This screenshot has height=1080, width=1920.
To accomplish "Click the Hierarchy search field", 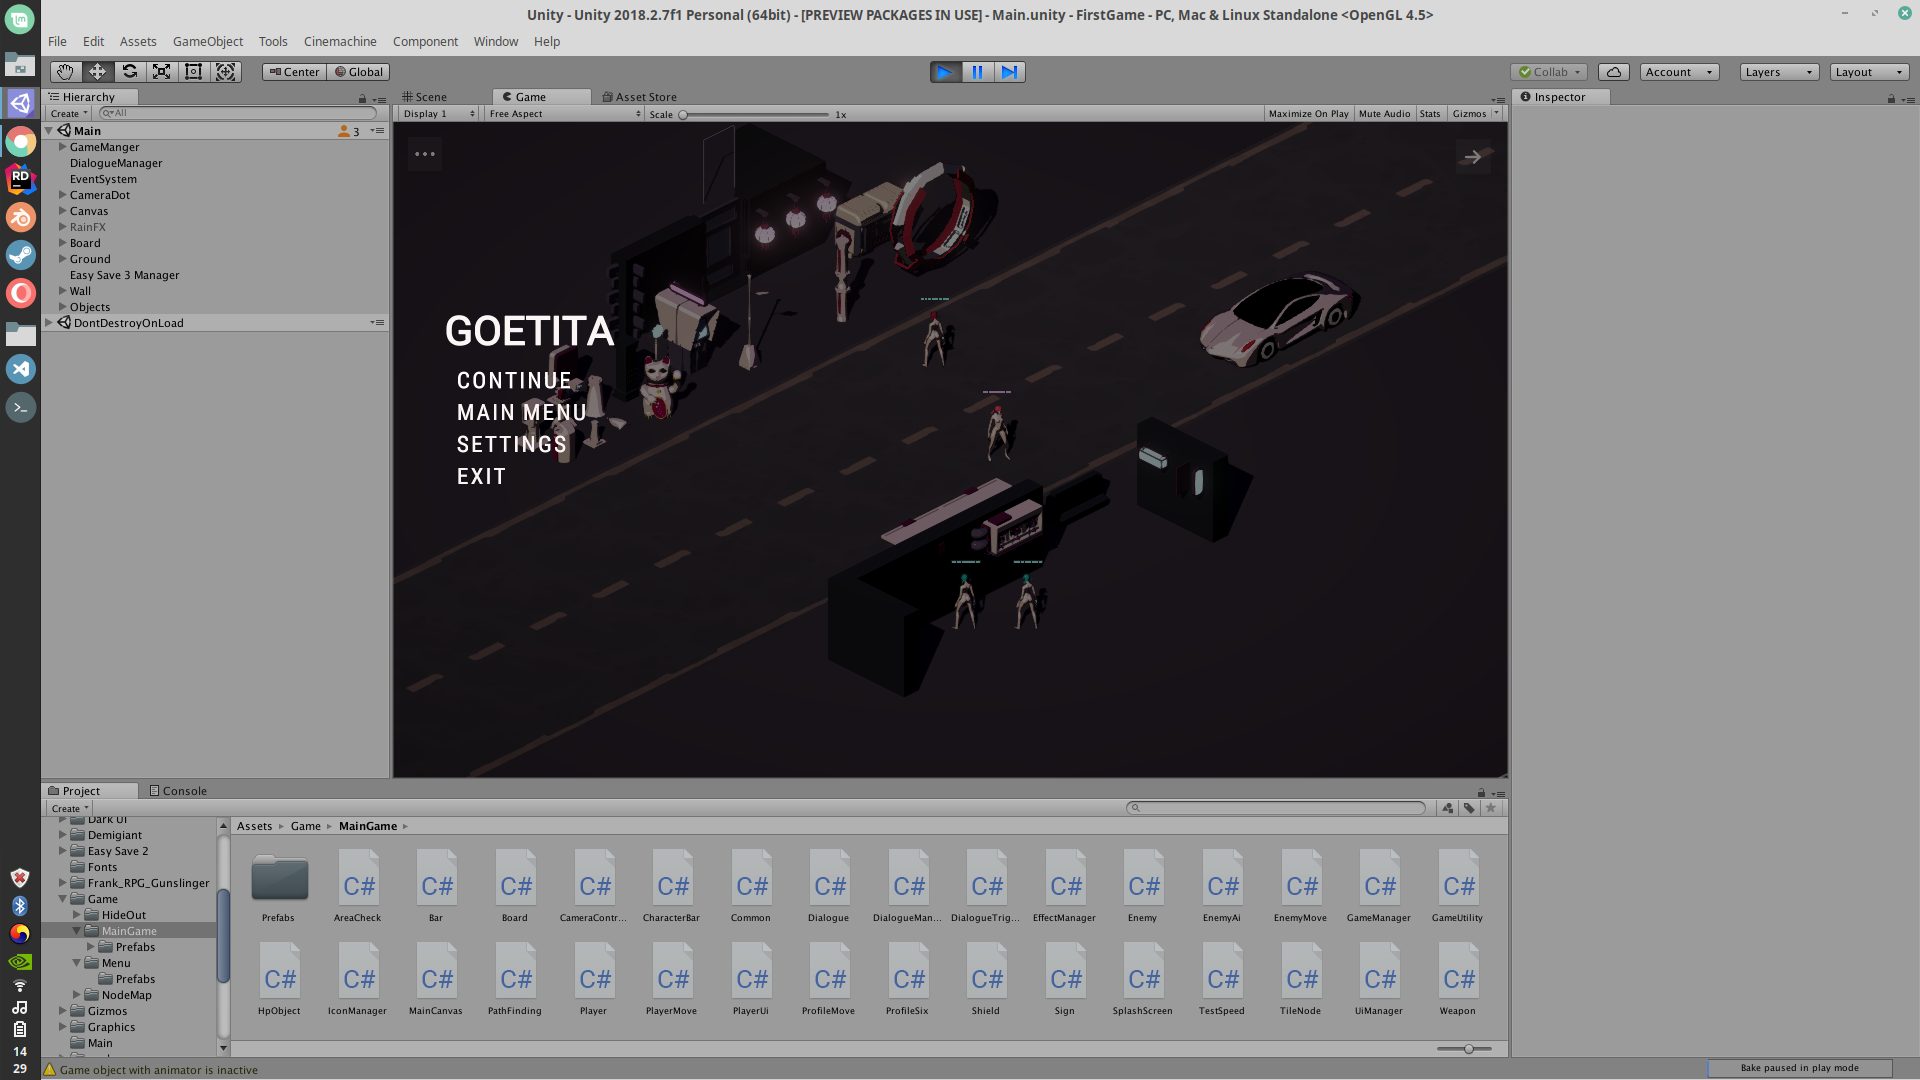I will click(x=238, y=114).
